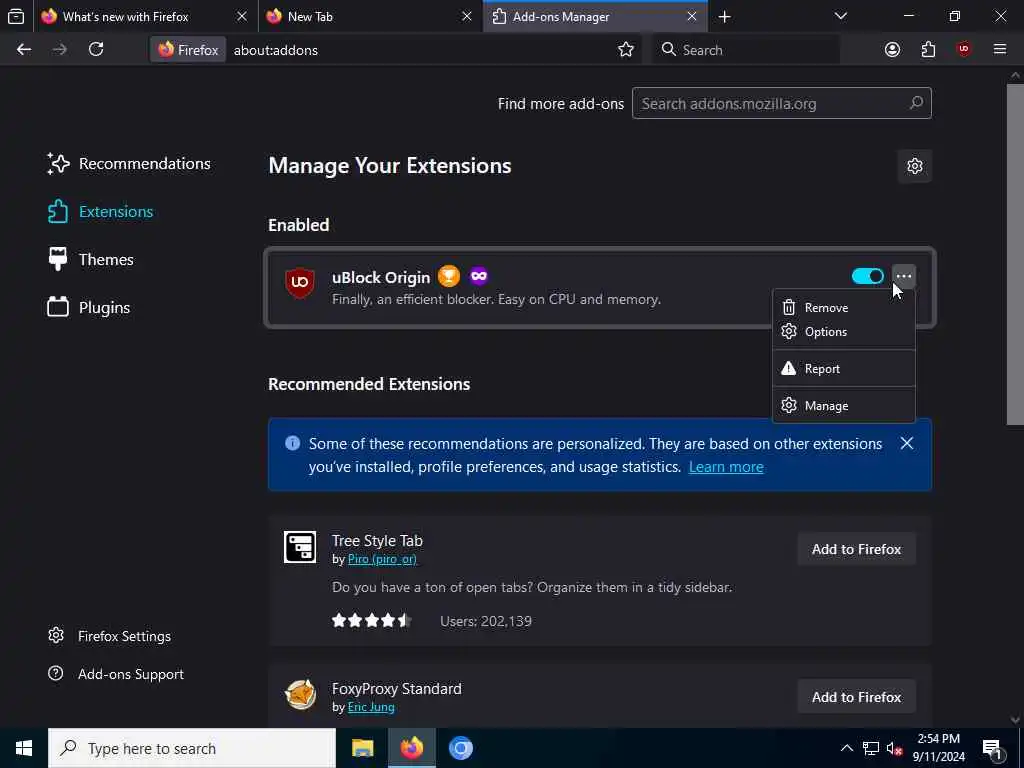Add Tree Style Tab to Firefox
The image size is (1024, 768).
coord(856,549)
